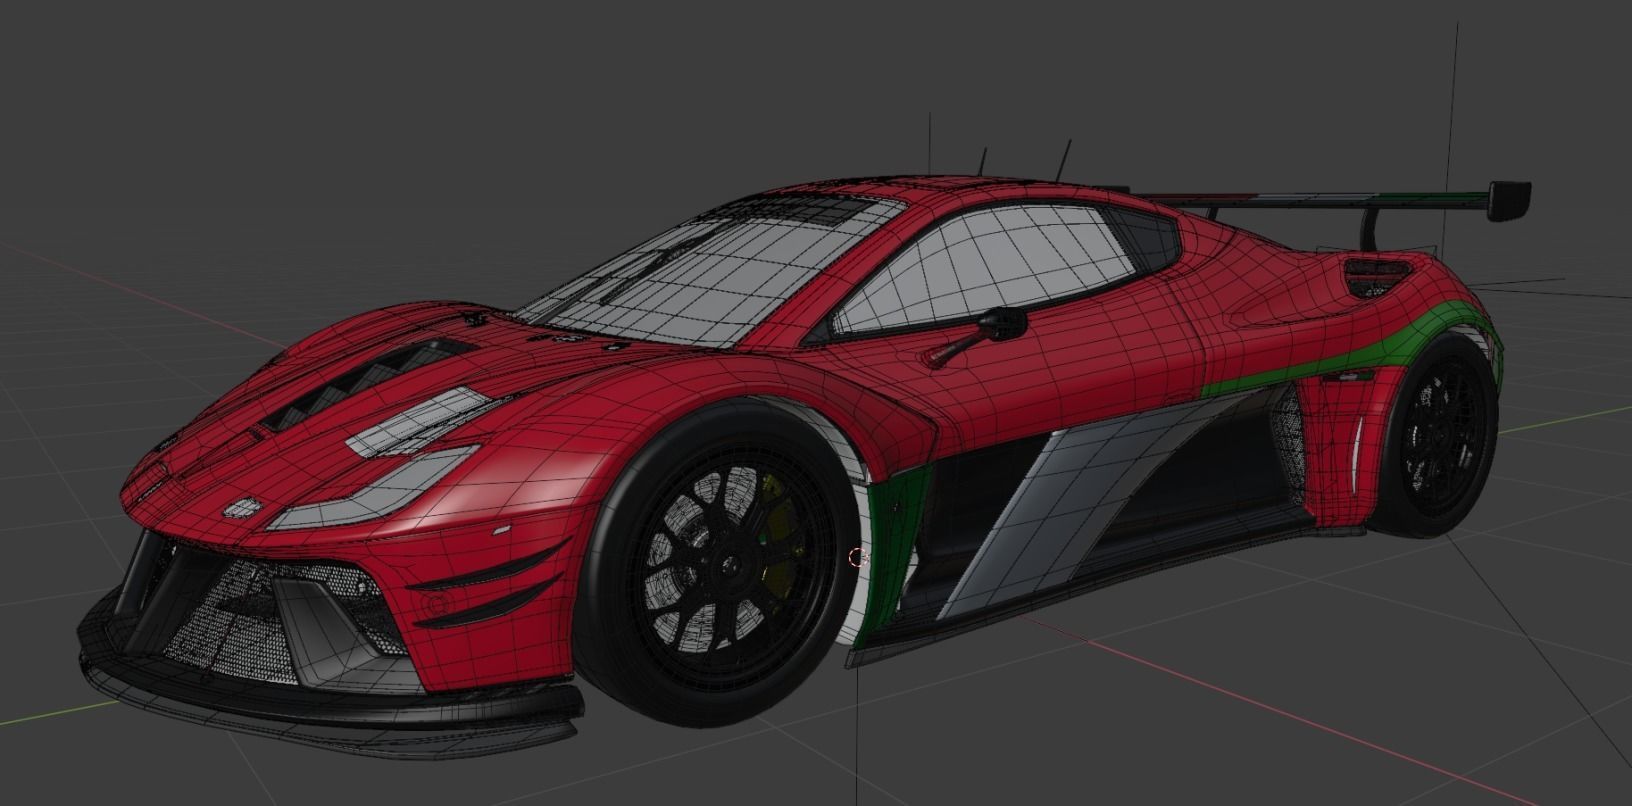The image size is (1632, 806).
Task: Select the front wheel's black rim
Action: click(x=730, y=565)
